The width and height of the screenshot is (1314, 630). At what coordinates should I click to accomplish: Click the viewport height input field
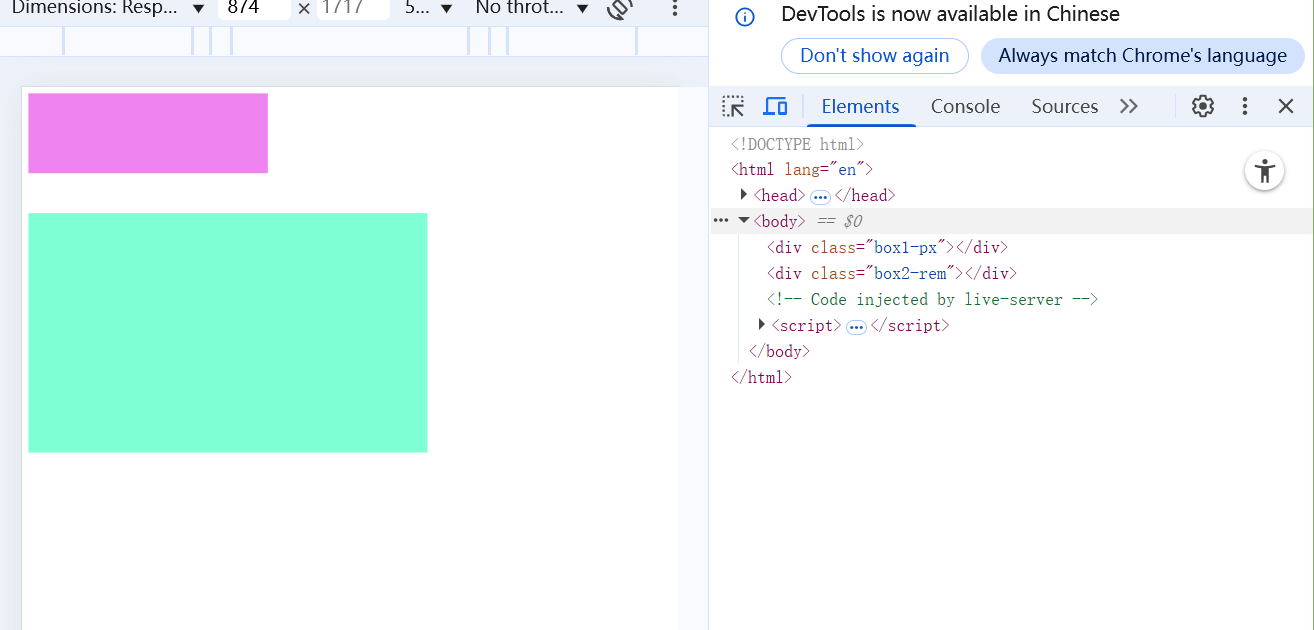(353, 8)
